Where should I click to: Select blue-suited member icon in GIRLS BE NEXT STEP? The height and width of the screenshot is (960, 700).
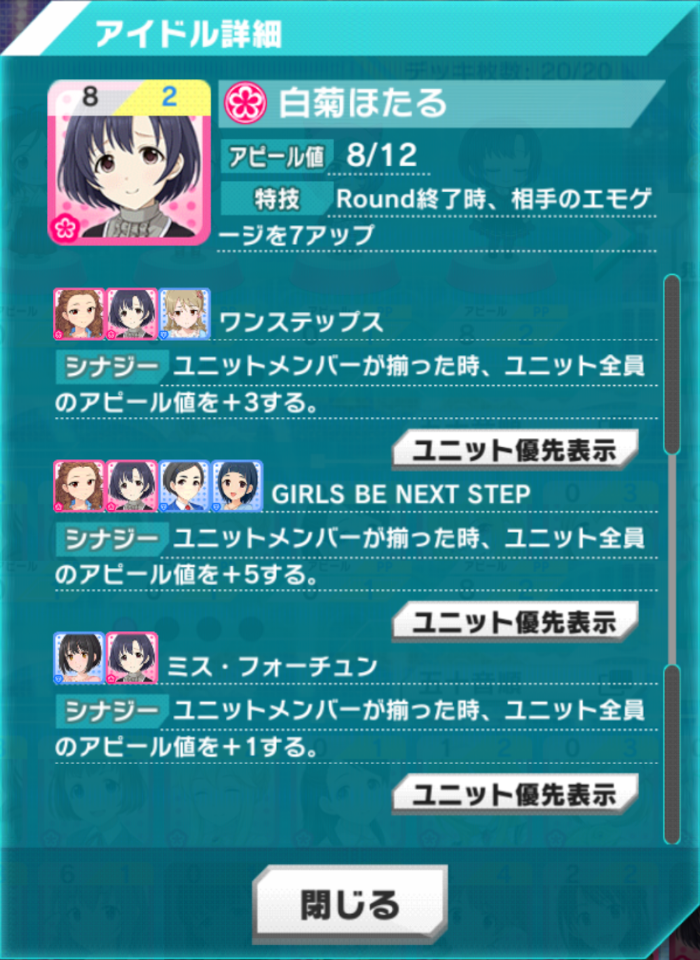[185, 486]
